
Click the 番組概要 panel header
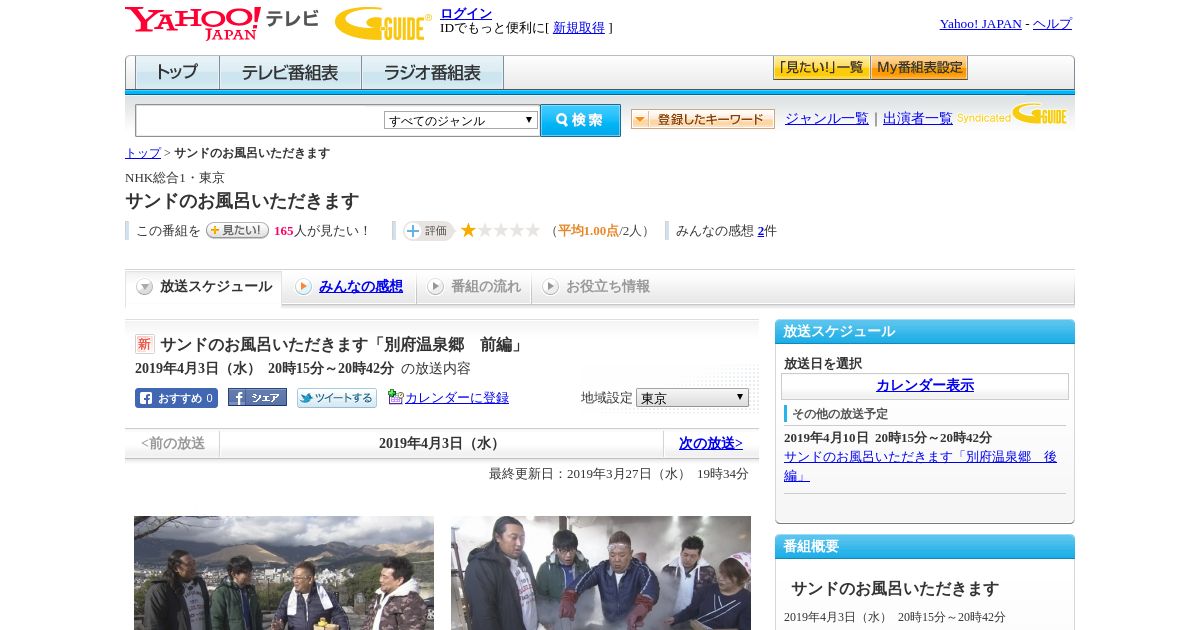pyautogui.click(x=925, y=546)
